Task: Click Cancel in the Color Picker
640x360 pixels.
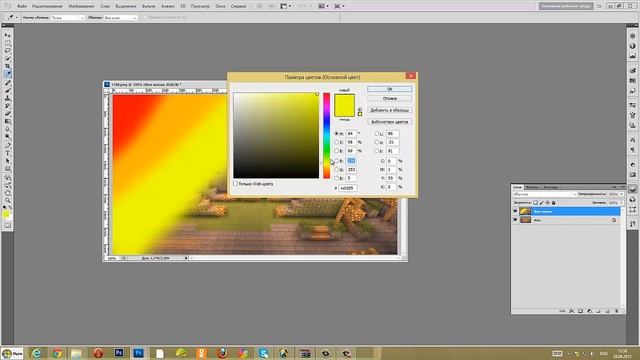Action: click(x=389, y=98)
